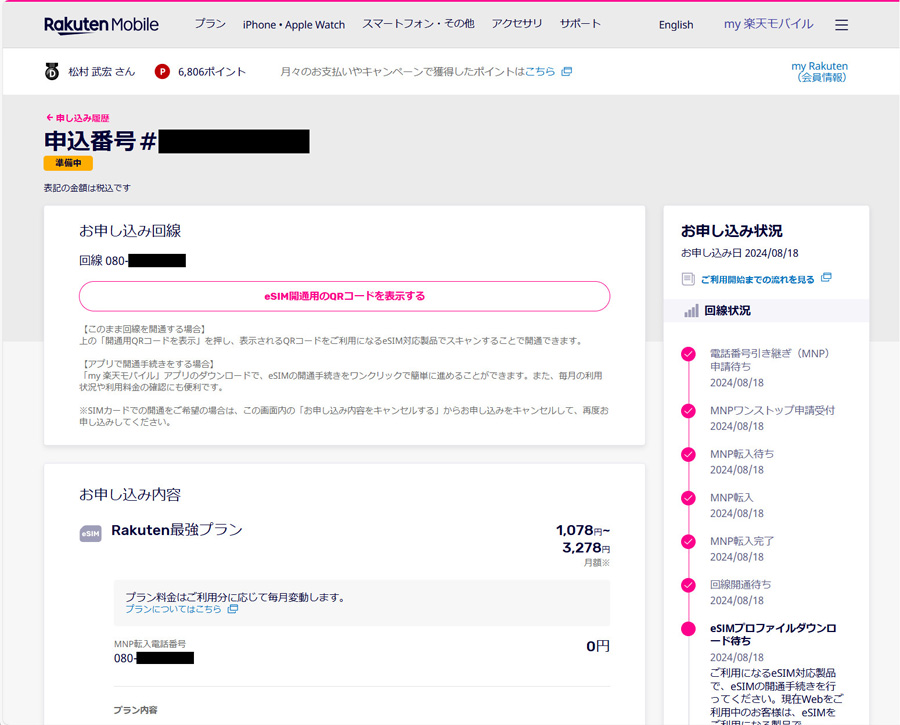The image size is (900, 725).
Task: Open the hamburger menu icon
Action: [x=841, y=25]
